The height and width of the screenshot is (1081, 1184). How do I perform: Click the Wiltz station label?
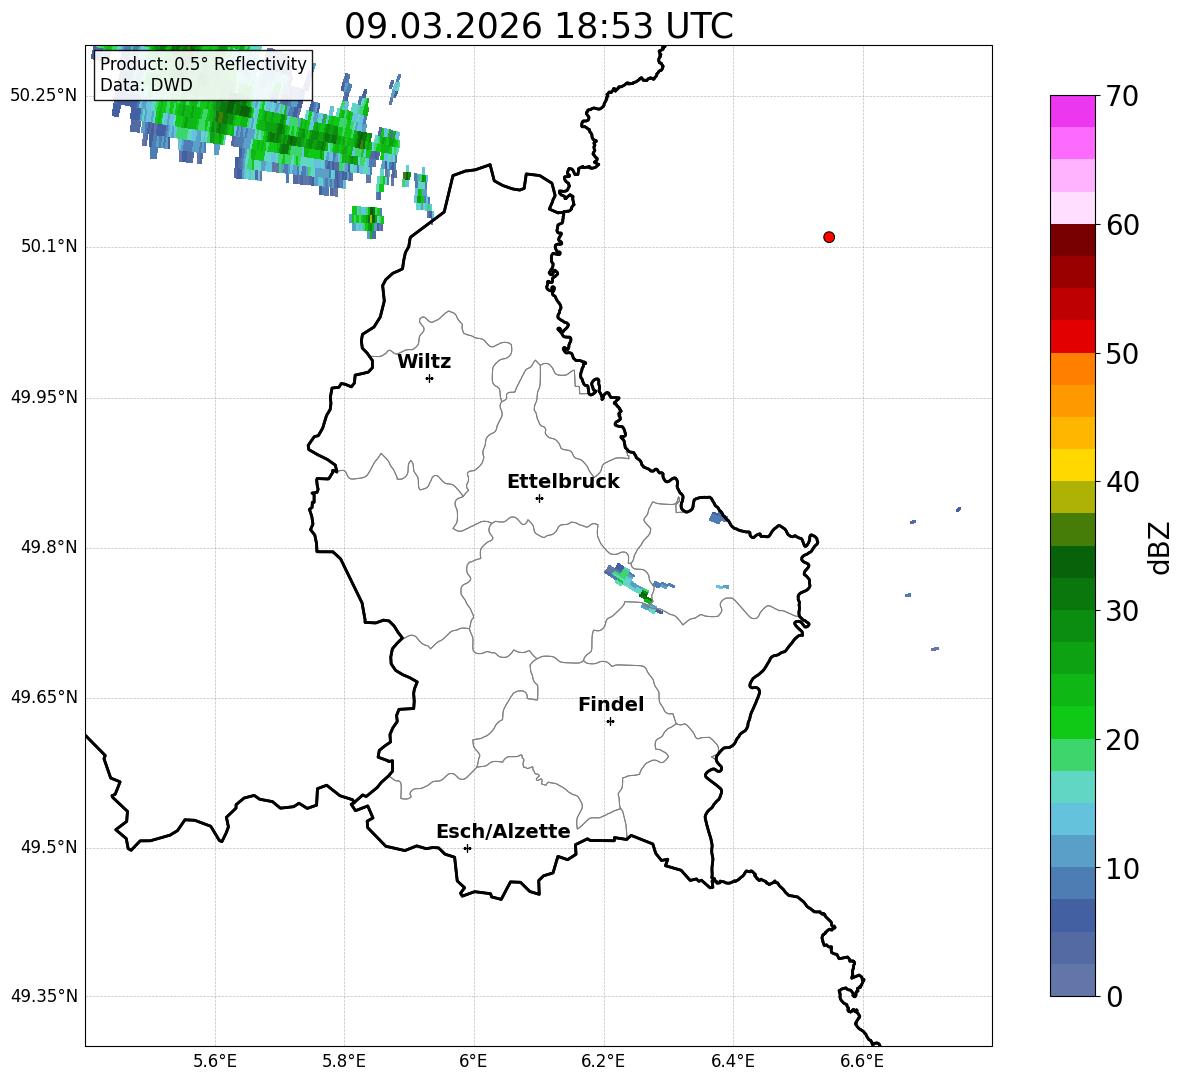click(424, 362)
